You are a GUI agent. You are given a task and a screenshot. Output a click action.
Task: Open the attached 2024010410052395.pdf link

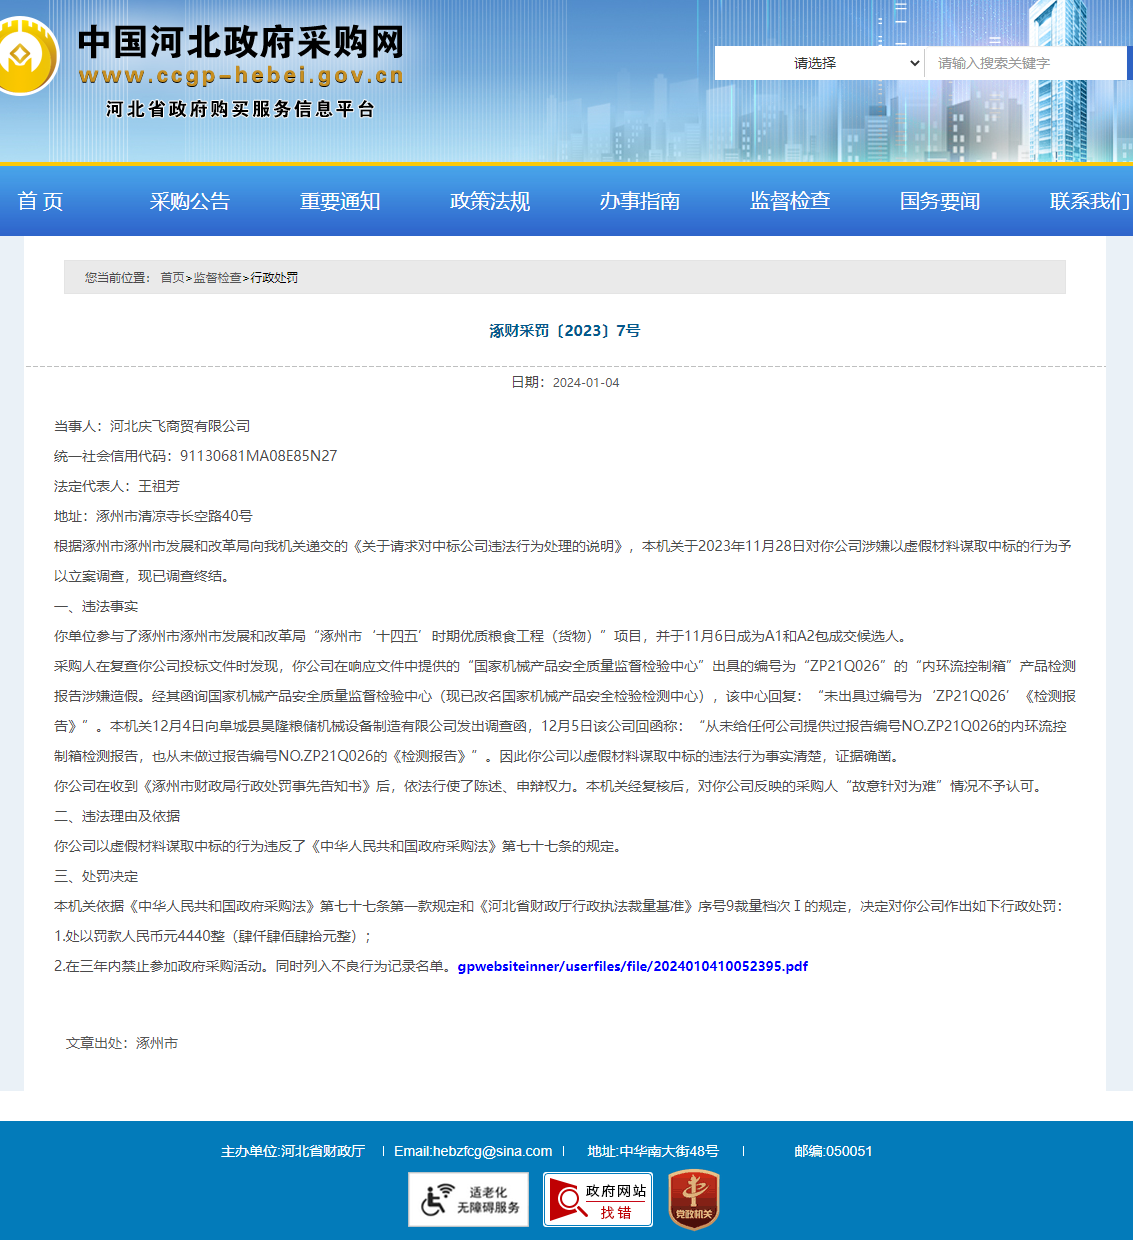(x=632, y=966)
